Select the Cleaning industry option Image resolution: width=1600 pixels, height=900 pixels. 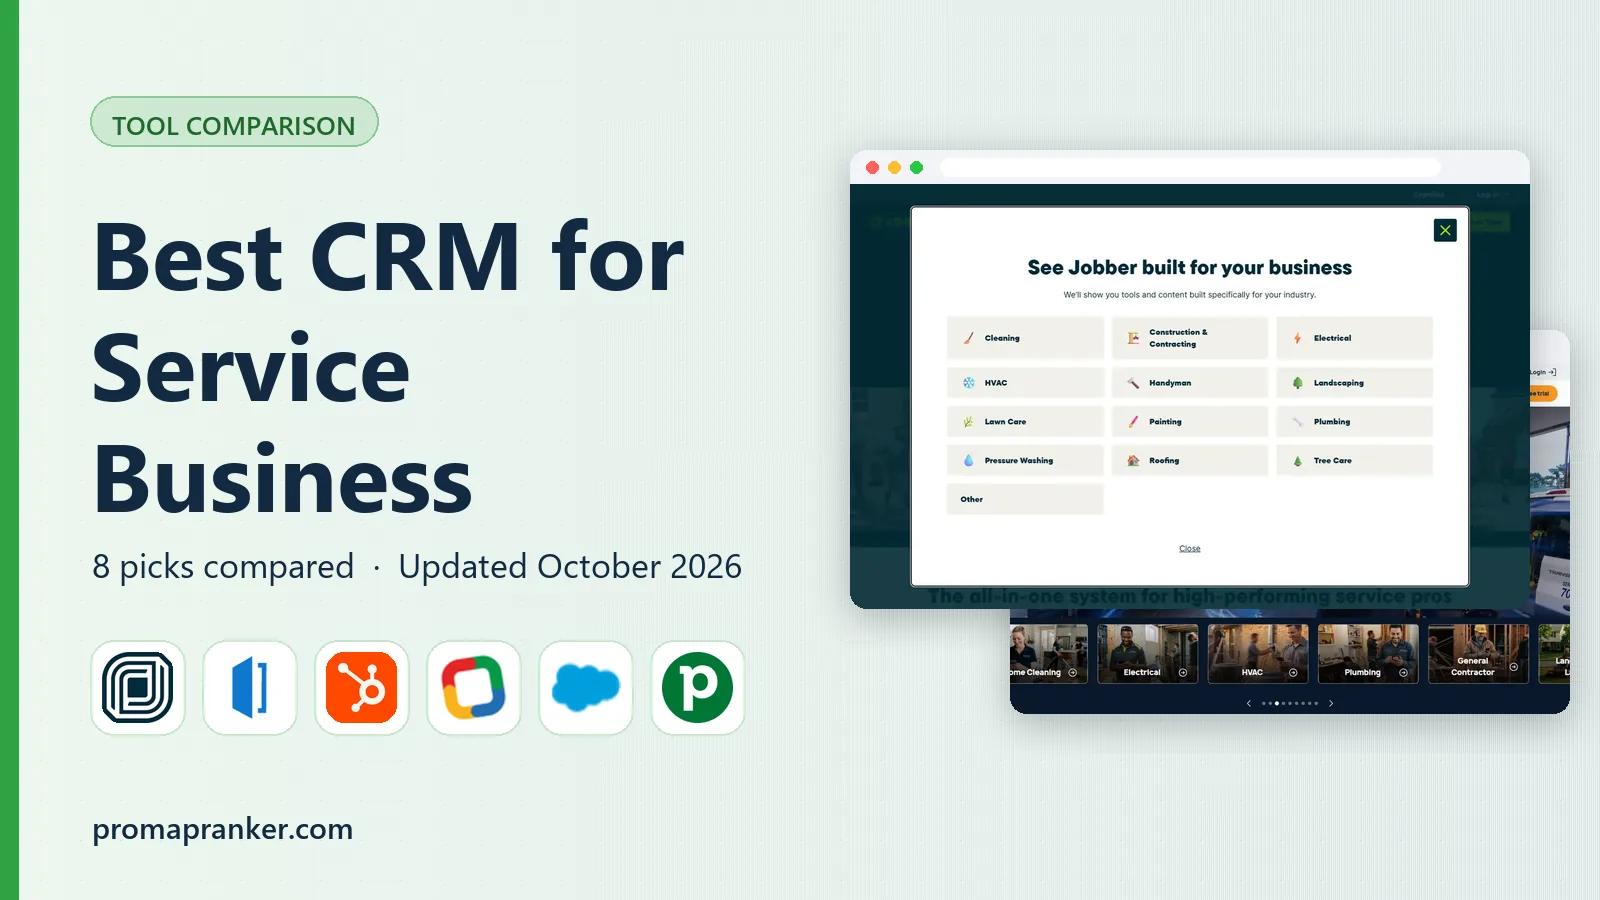click(1025, 338)
